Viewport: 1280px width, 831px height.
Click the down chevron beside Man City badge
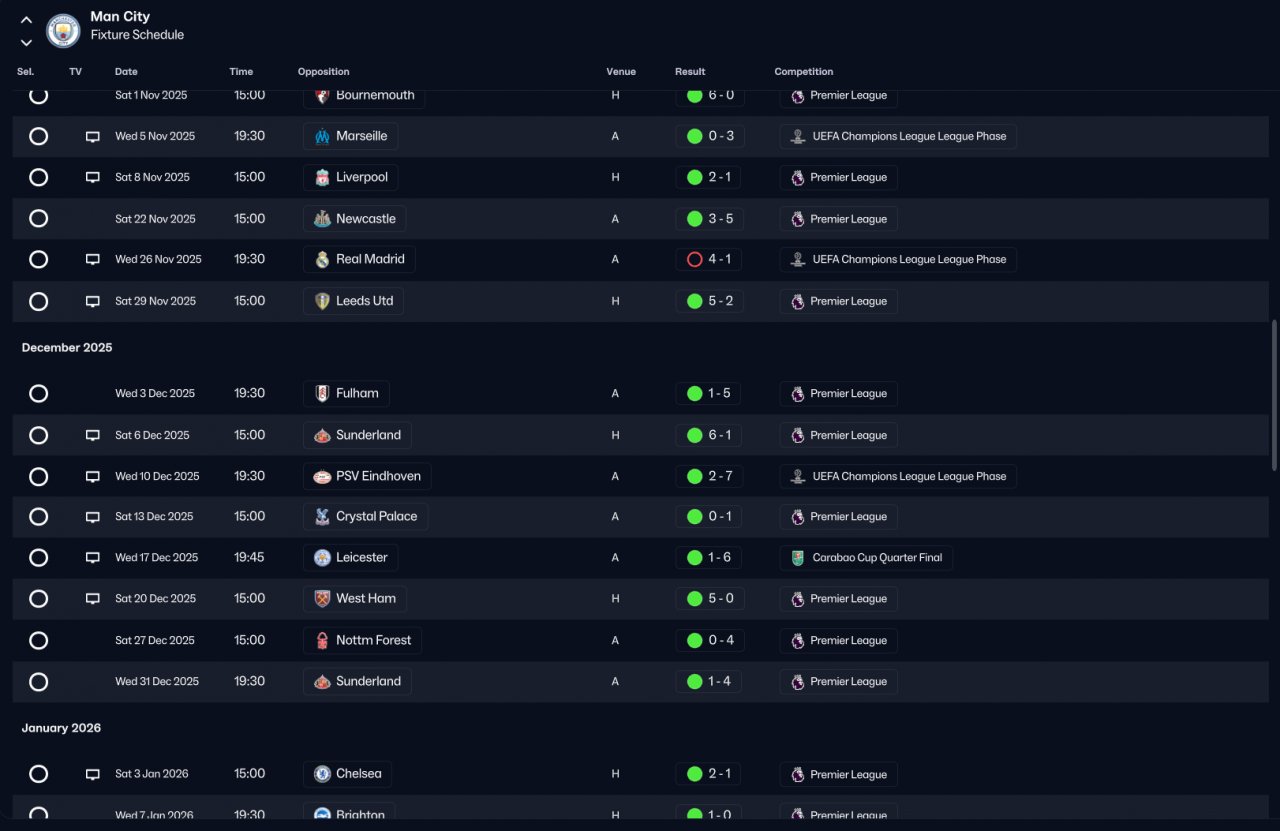26,42
